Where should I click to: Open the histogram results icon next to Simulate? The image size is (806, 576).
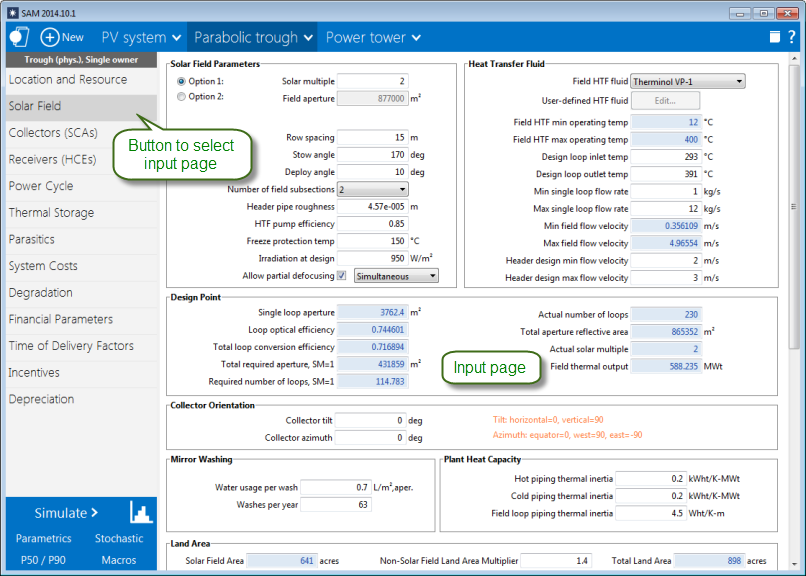click(140, 512)
